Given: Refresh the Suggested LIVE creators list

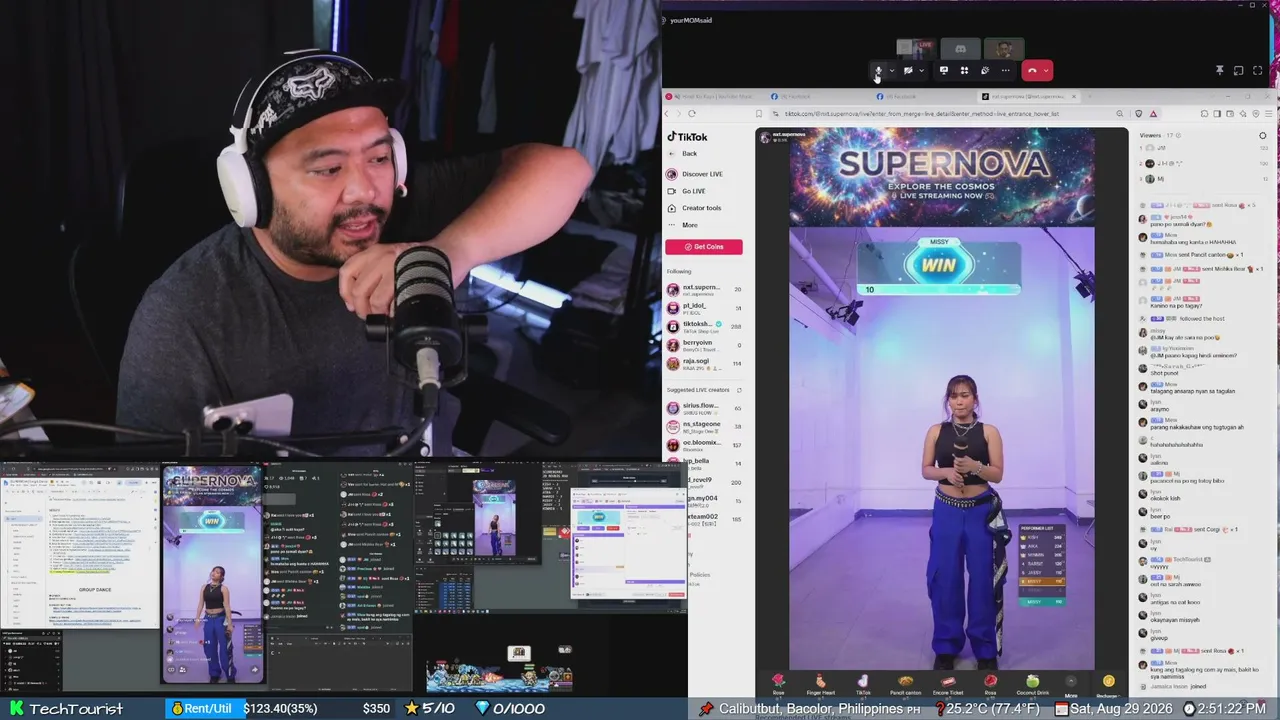Looking at the screenshot, I should (x=739, y=390).
